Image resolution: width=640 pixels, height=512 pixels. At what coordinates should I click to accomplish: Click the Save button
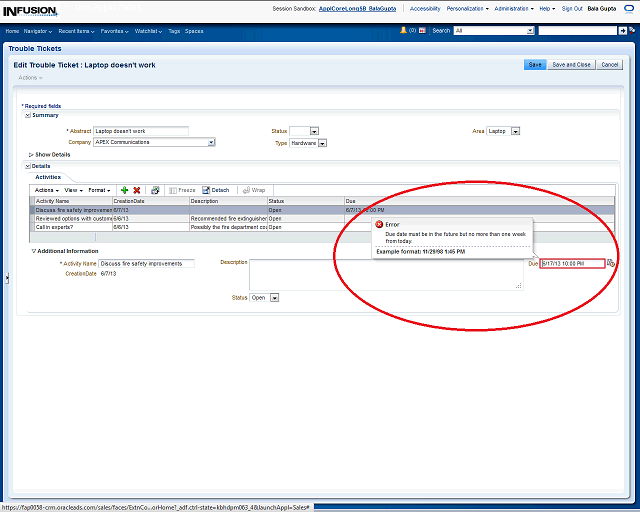[535, 65]
